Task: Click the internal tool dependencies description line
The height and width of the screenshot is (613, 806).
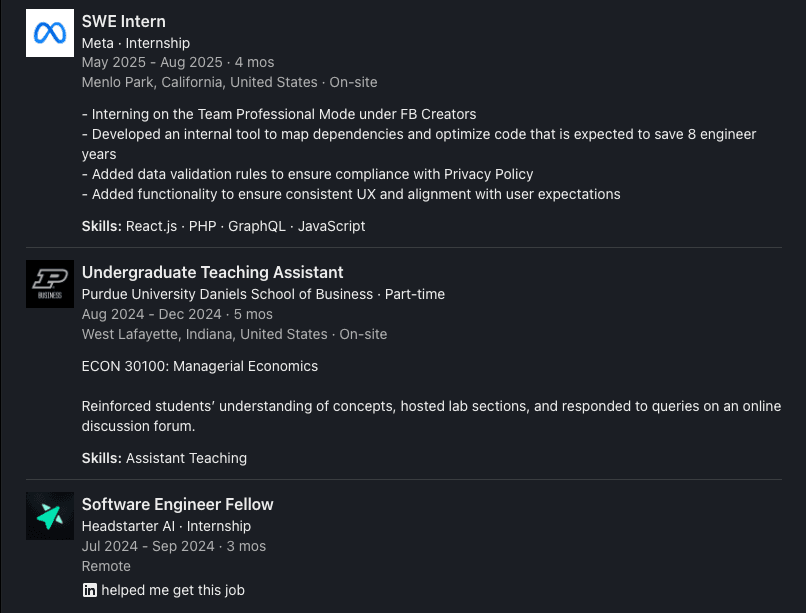Action: point(418,134)
